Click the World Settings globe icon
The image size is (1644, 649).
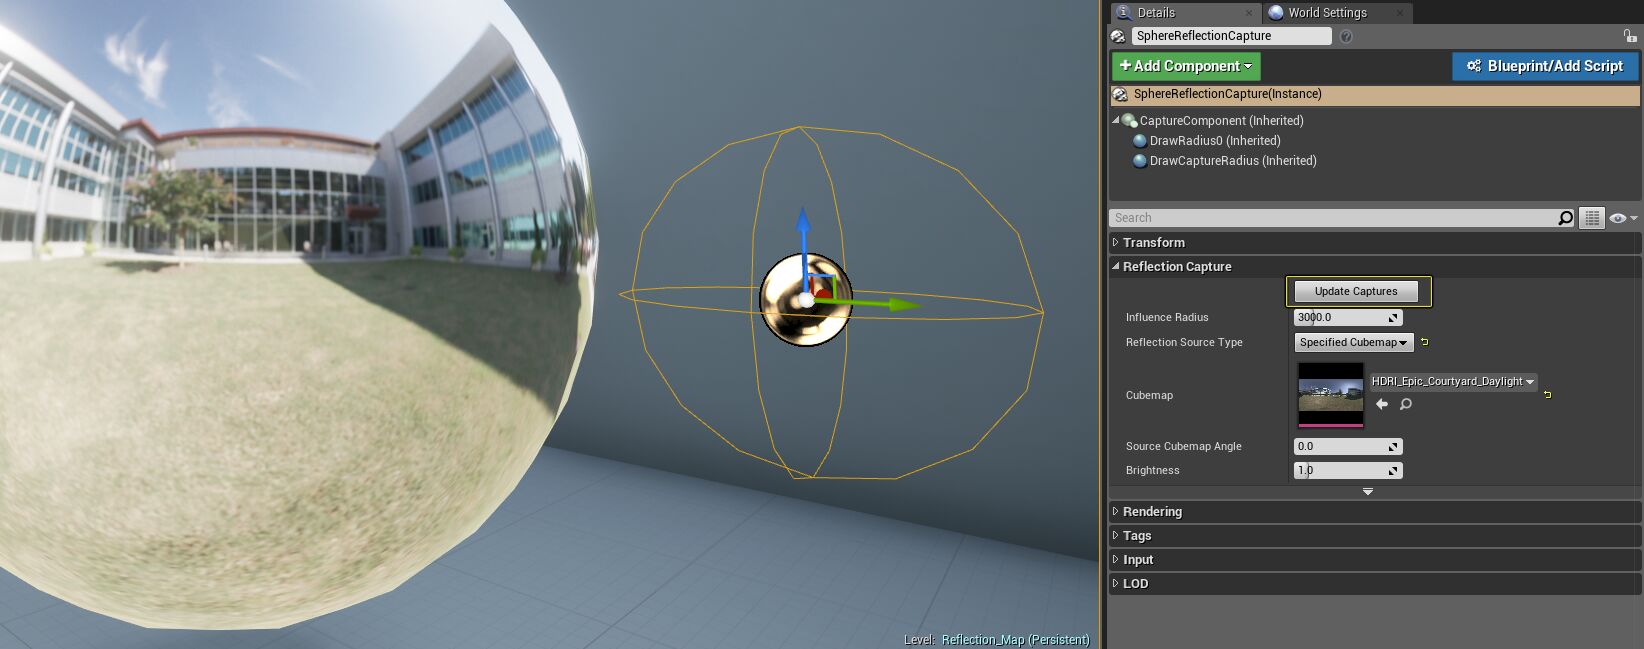1275,12
